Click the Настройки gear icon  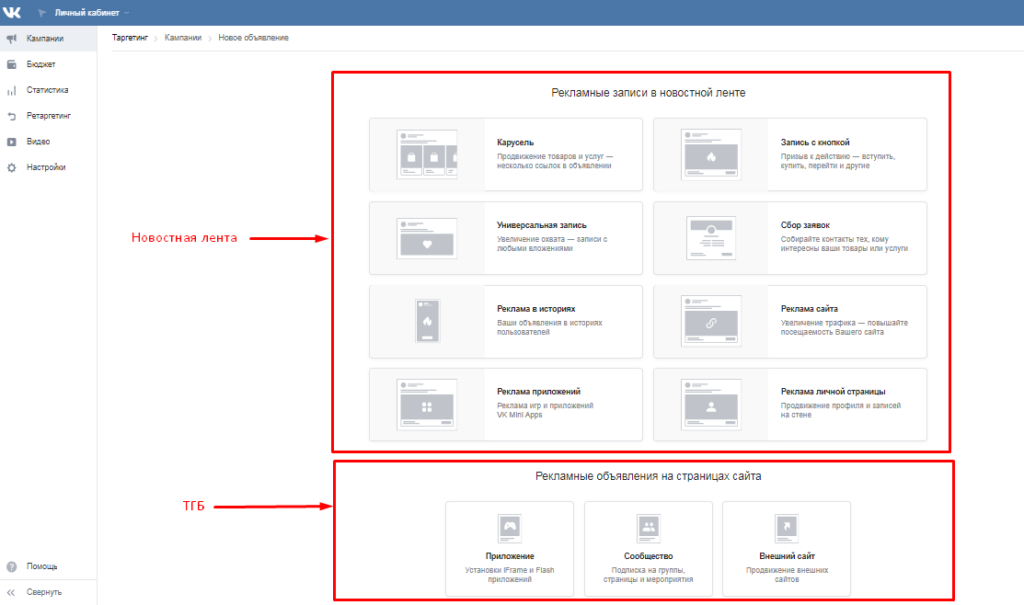pyautogui.click(x=11, y=168)
